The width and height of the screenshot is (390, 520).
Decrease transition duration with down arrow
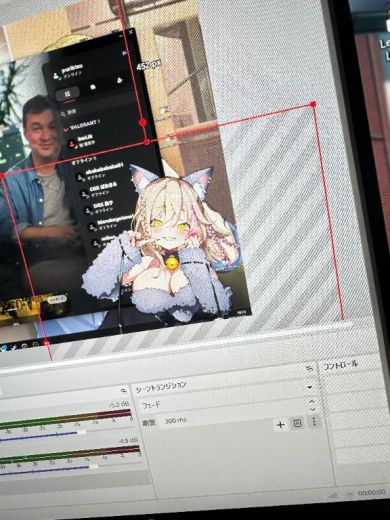click(312, 409)
